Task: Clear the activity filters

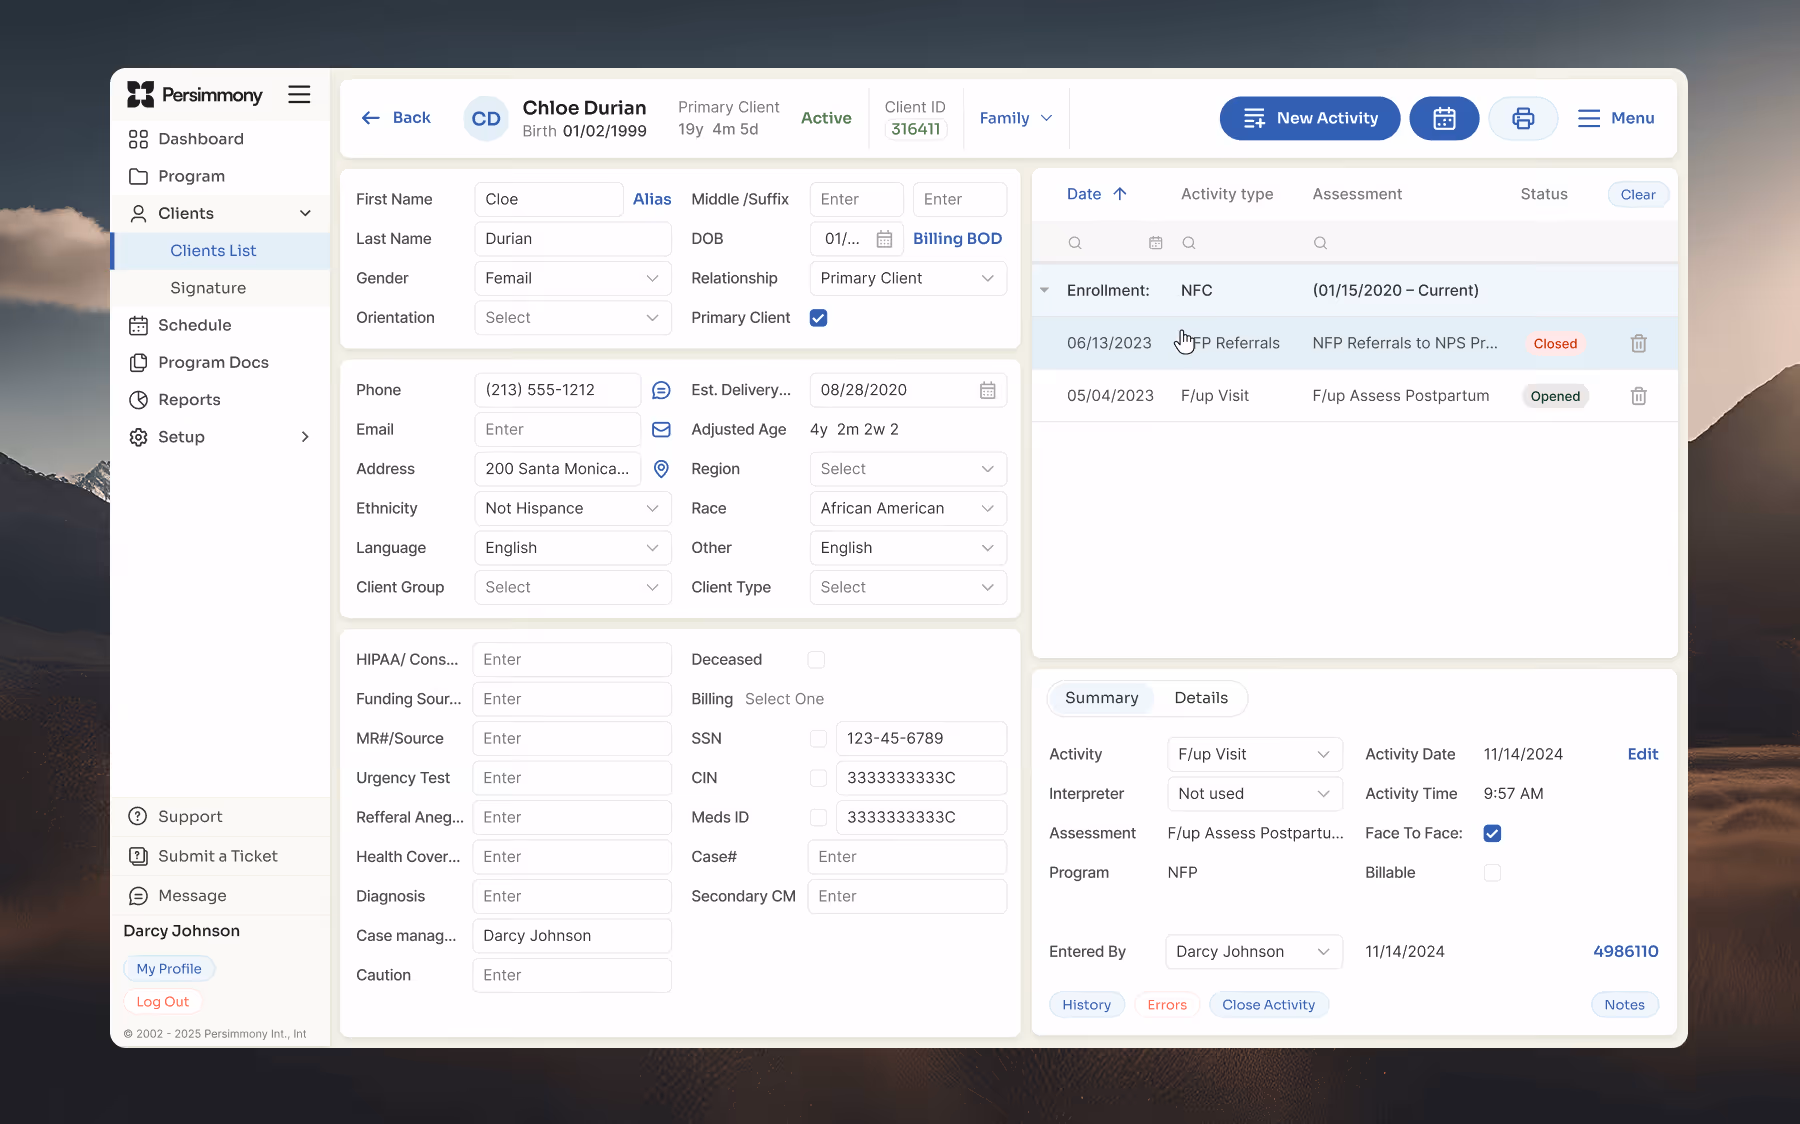Action: pos(1638,195)
